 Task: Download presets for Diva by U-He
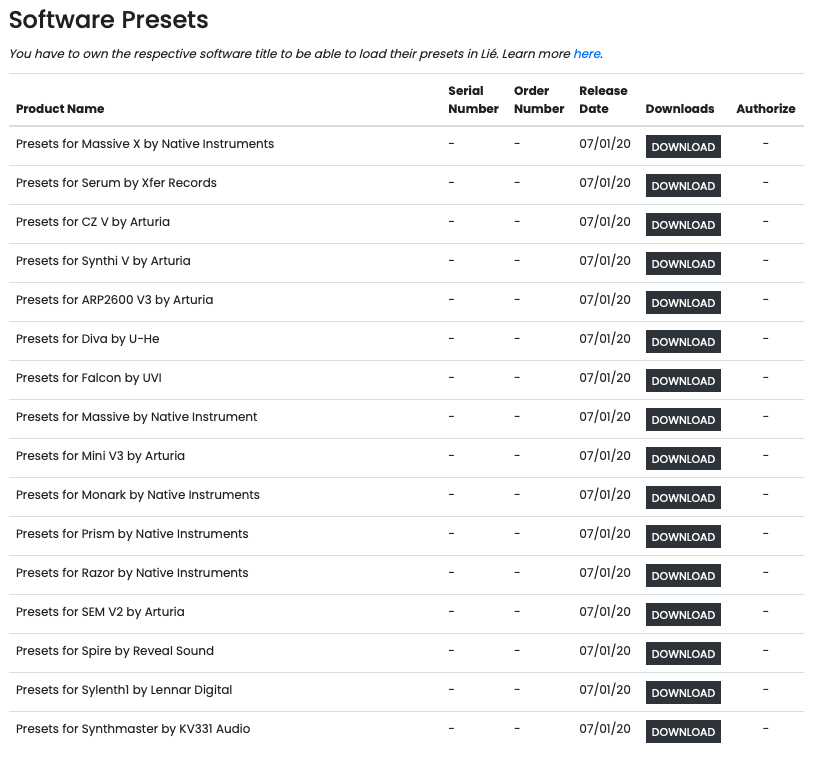[683, 341]
